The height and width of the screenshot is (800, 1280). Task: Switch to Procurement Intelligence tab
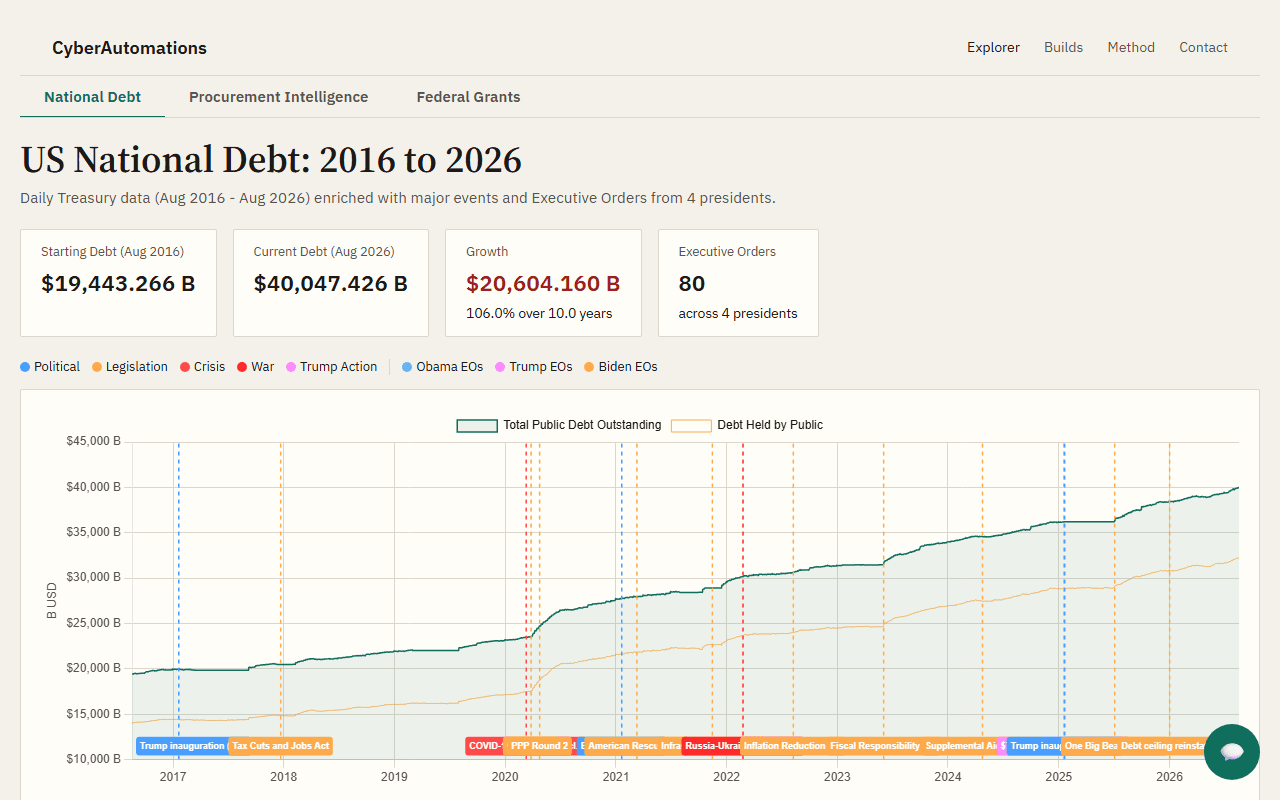pos(278,97)
